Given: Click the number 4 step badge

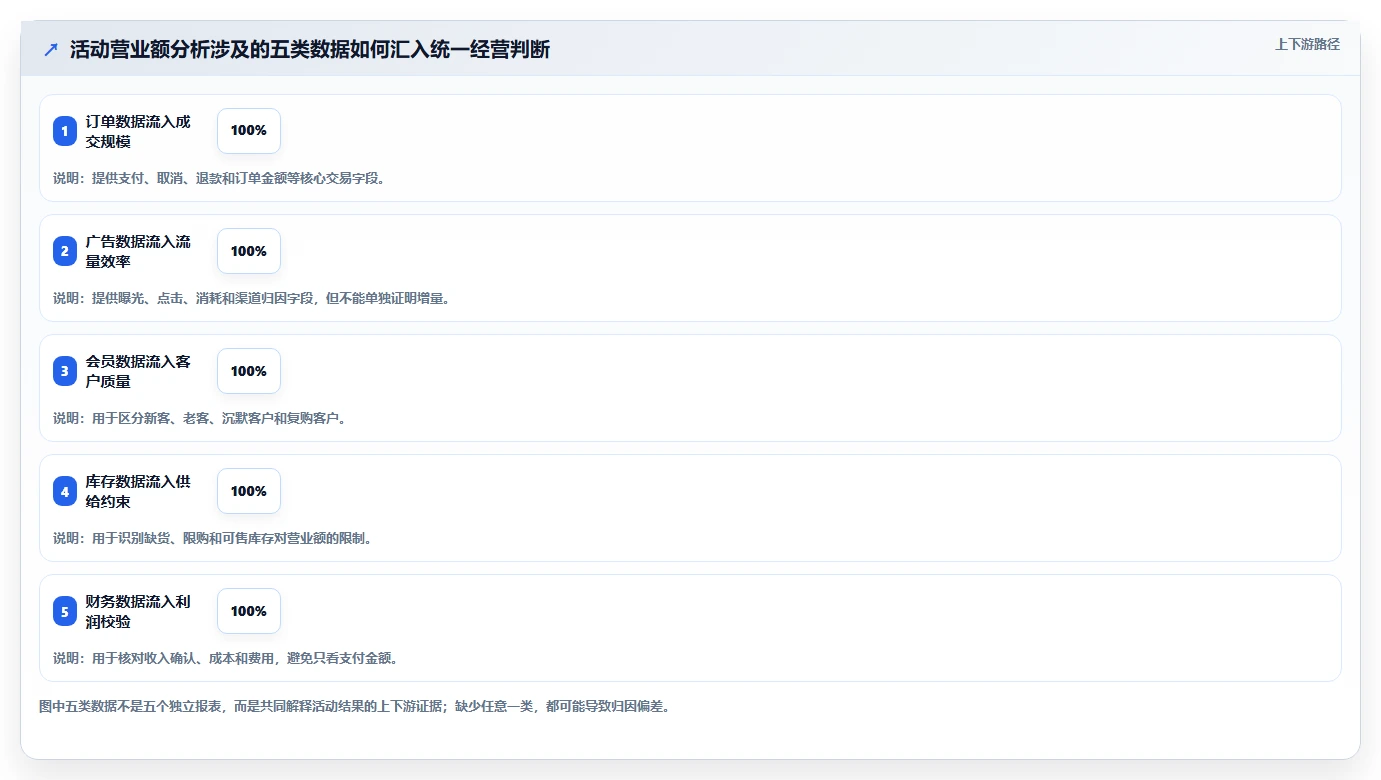Looking at the screenshot, I should coord(65,491).
